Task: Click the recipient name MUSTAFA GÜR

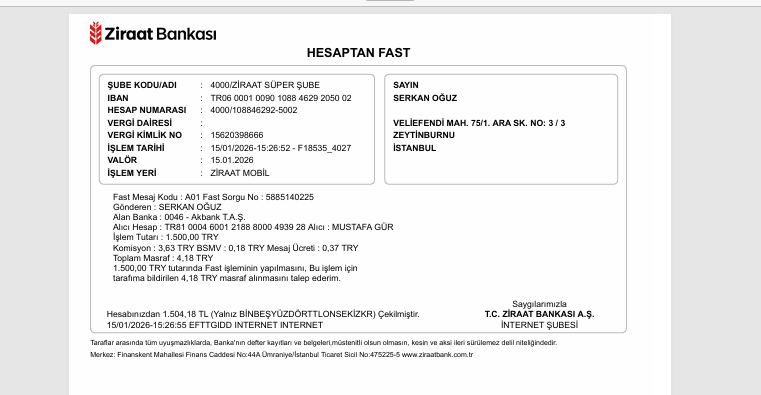Action: pyautogui.click(x=363, y=227)
